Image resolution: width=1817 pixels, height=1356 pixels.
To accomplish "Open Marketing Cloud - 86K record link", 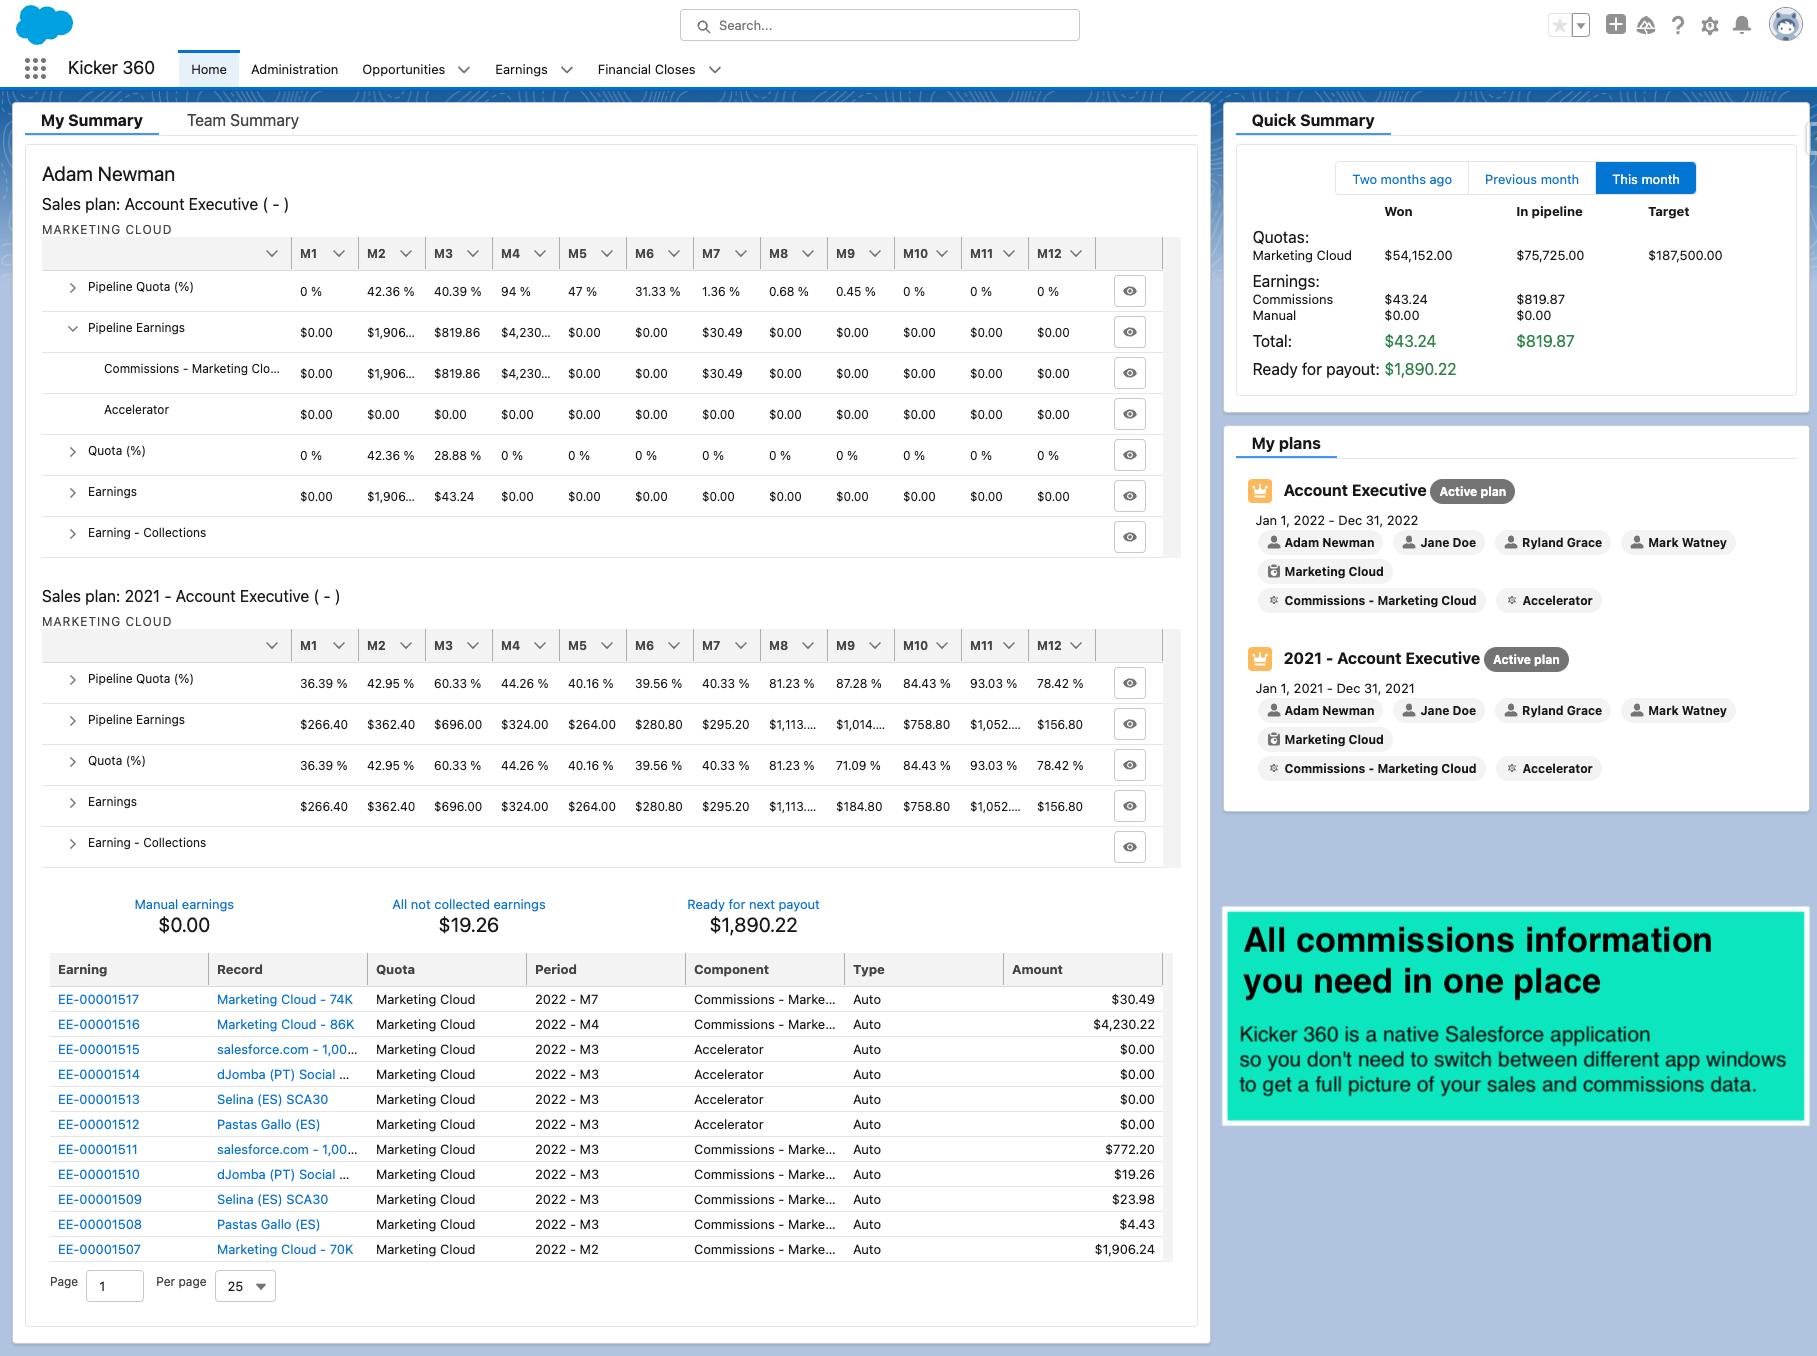I will pyautogui.click(x=286, y=1025).
